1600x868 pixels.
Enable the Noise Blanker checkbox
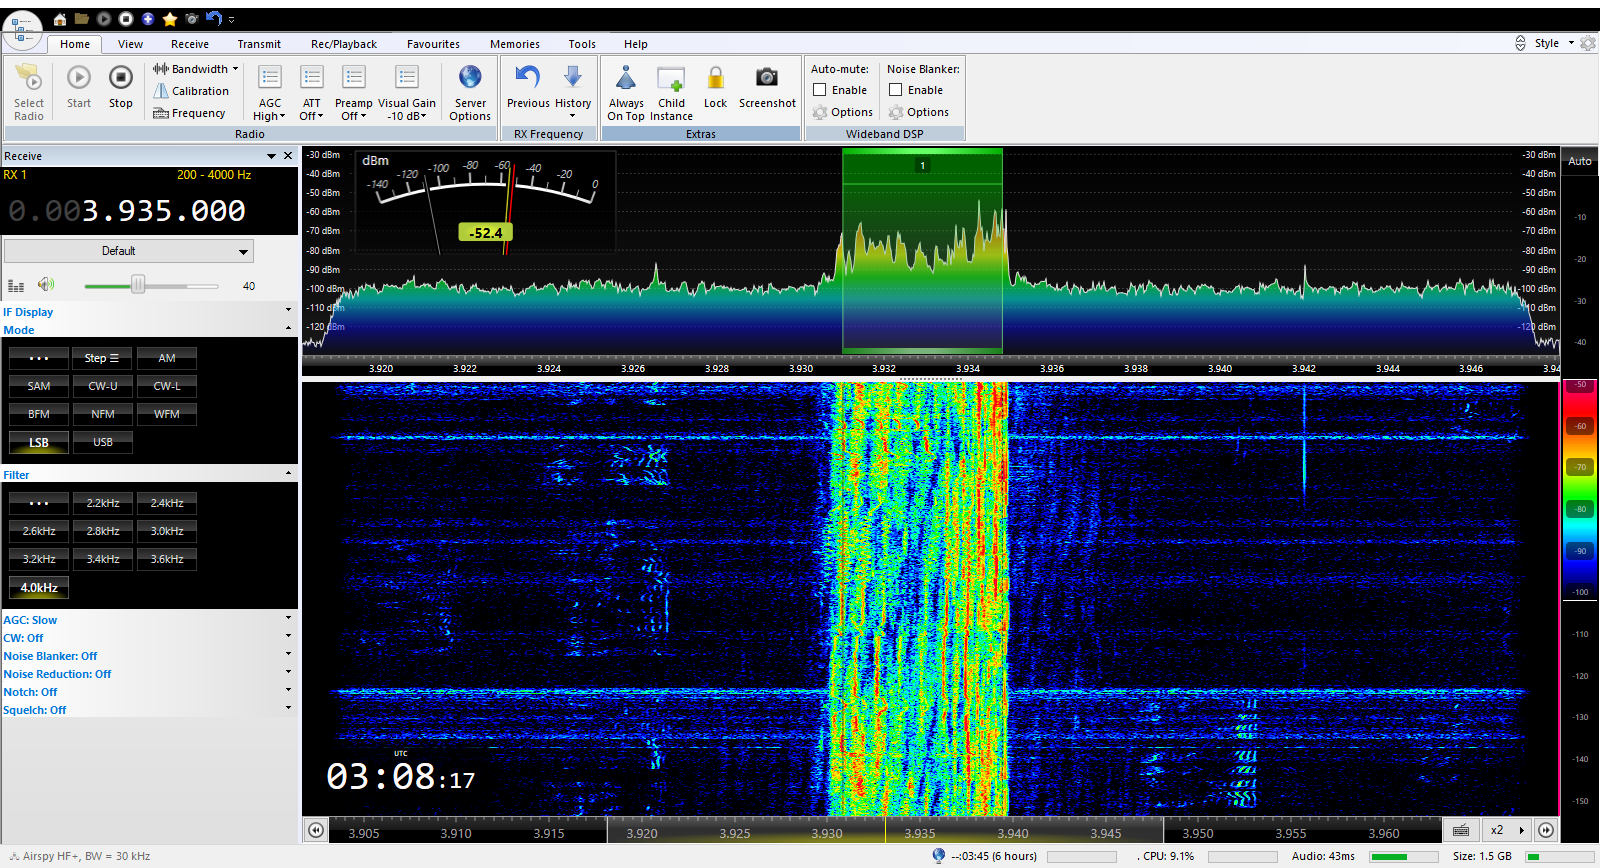[x=896, y=90]
